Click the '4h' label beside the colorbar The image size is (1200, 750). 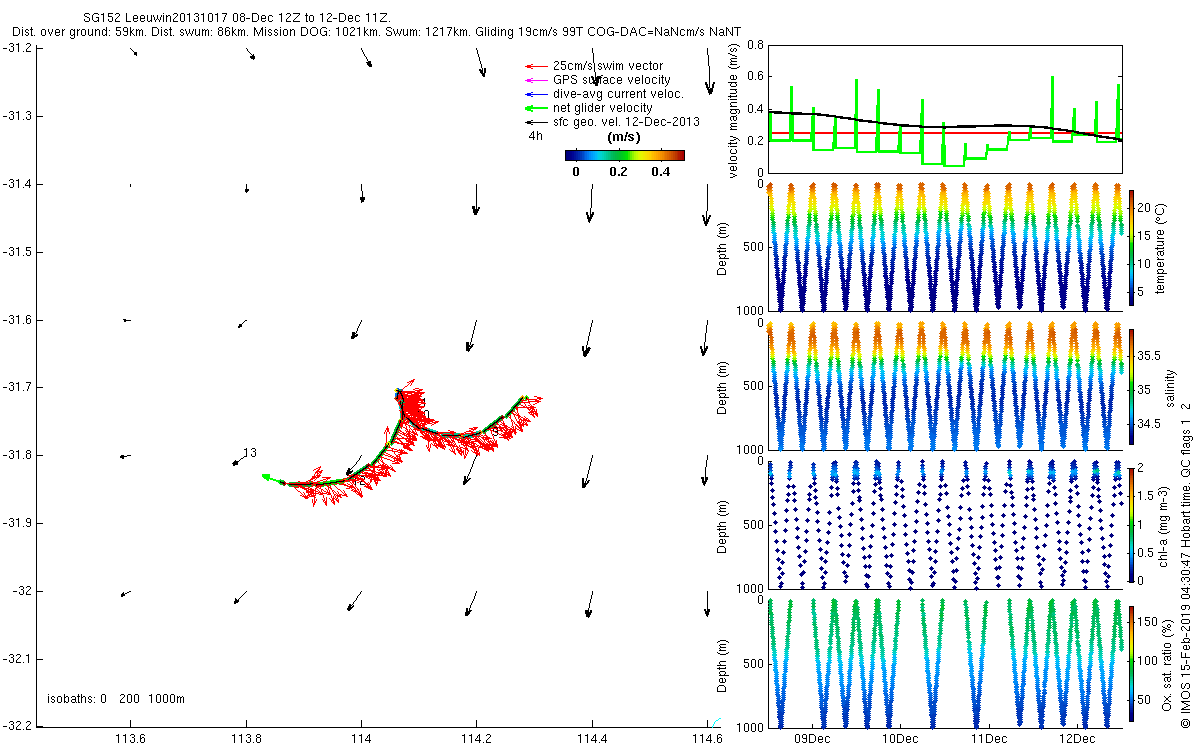(536, 137)
